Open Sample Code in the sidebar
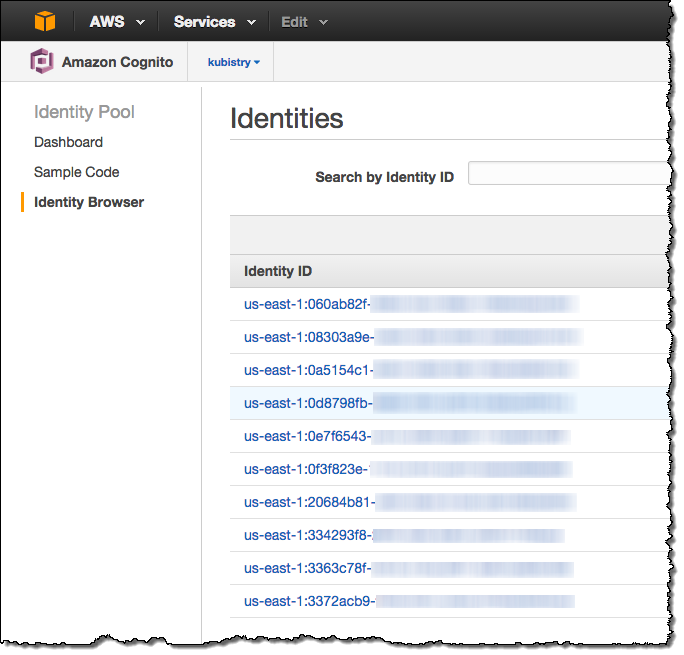 pos(76,172)
